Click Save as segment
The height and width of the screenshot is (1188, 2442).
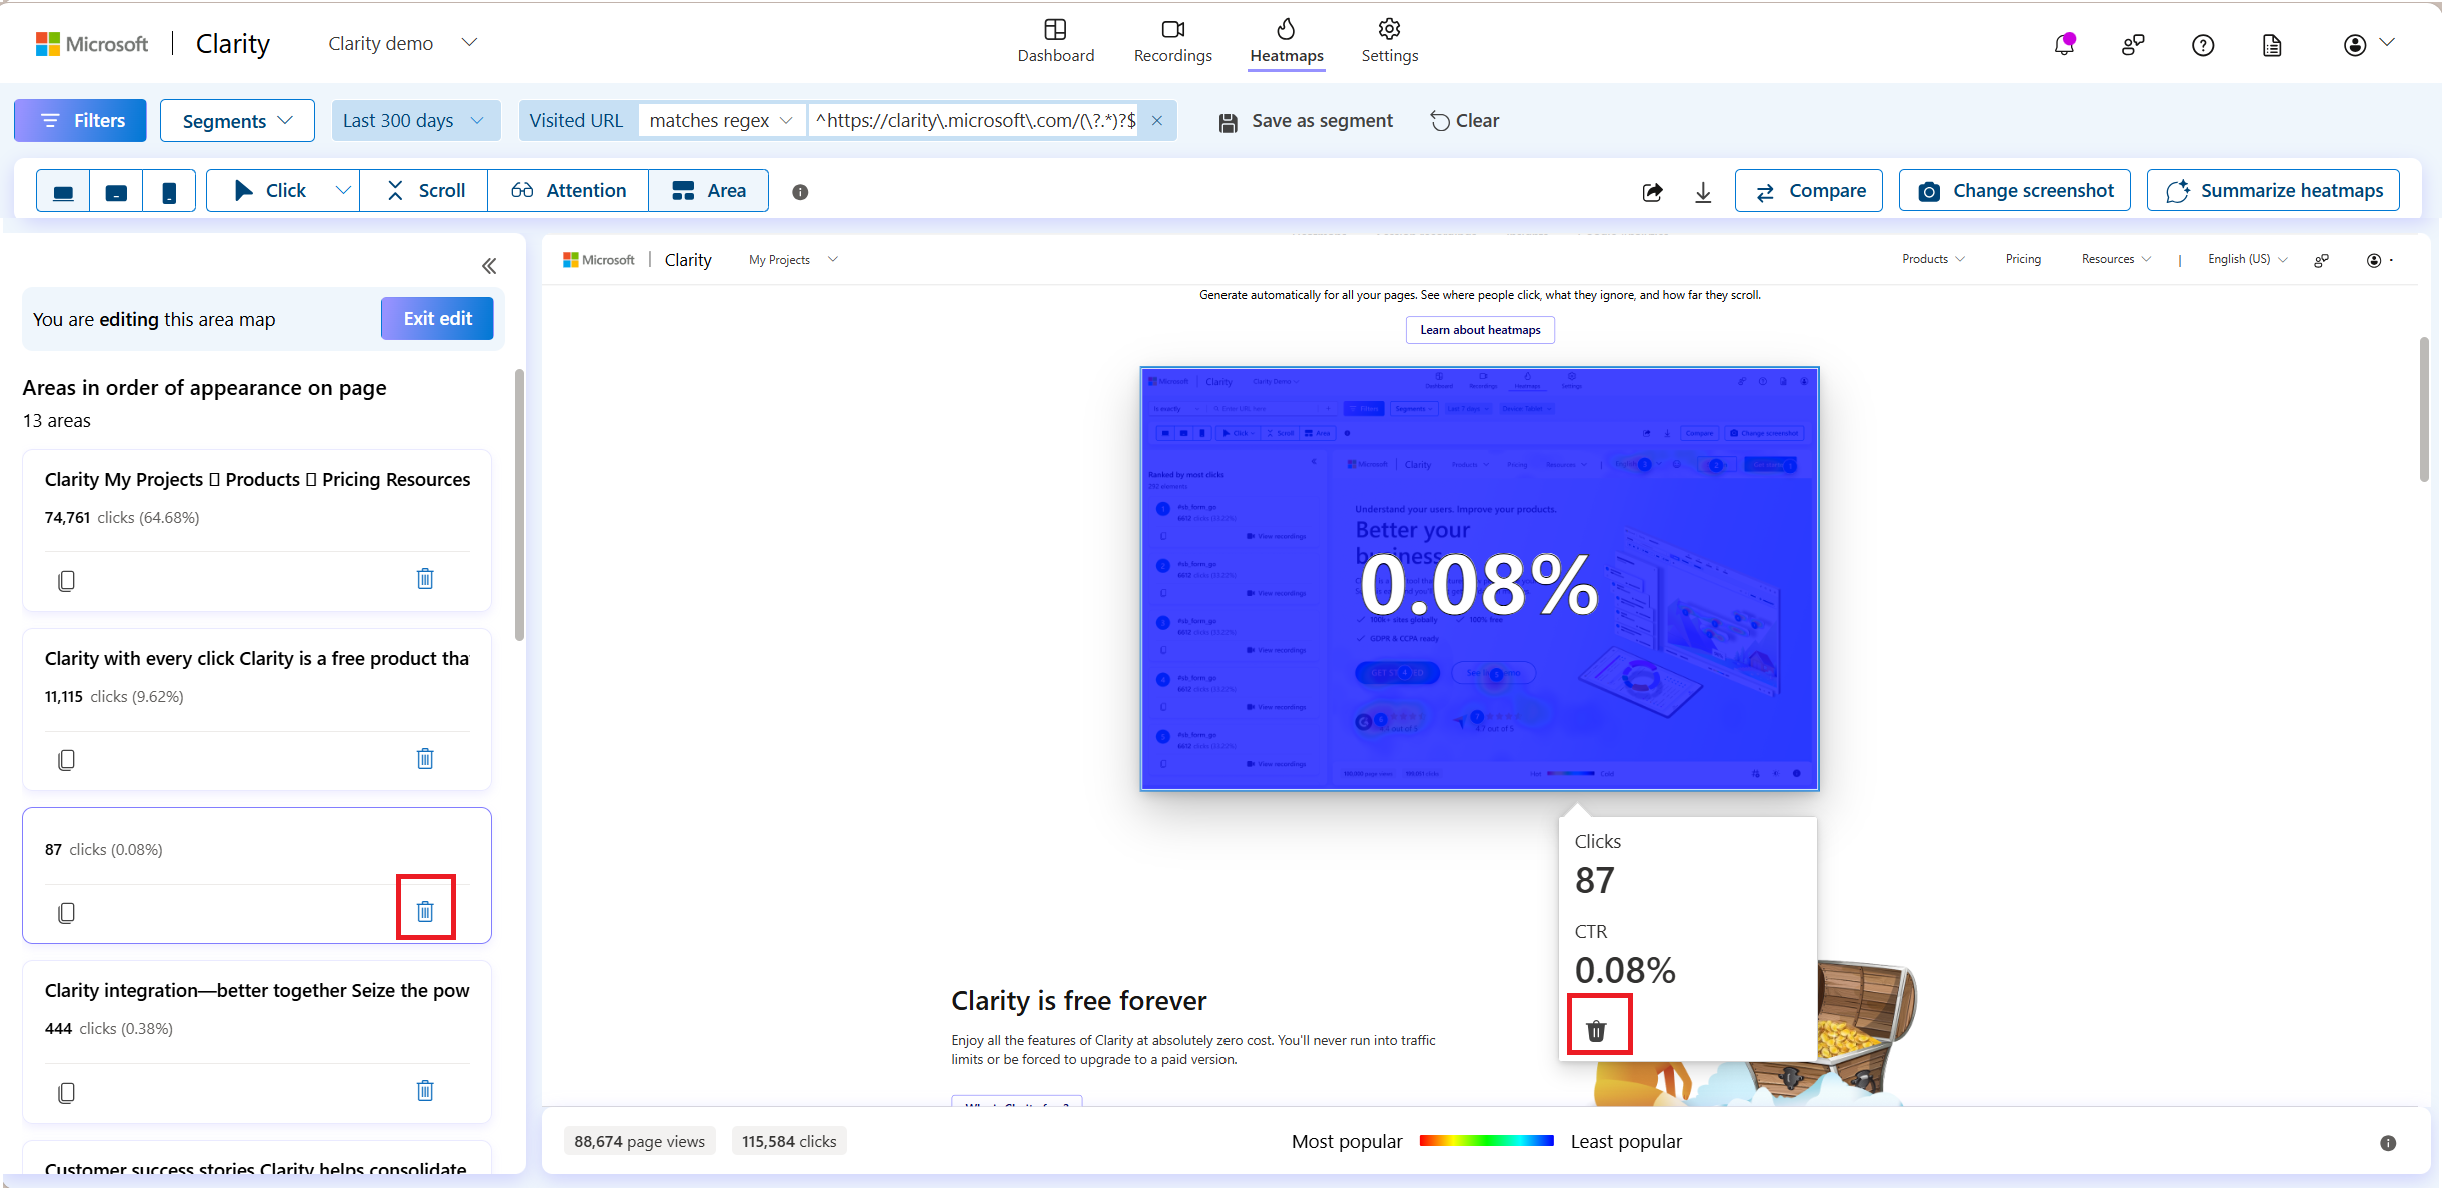point(1305,121)
